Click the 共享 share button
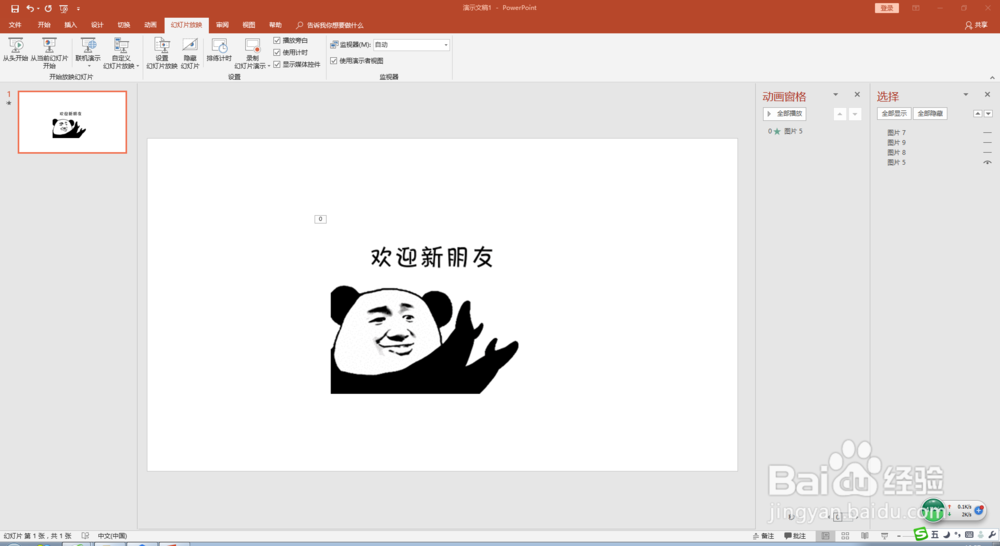The image size is (1000, 546). (976, 25)
